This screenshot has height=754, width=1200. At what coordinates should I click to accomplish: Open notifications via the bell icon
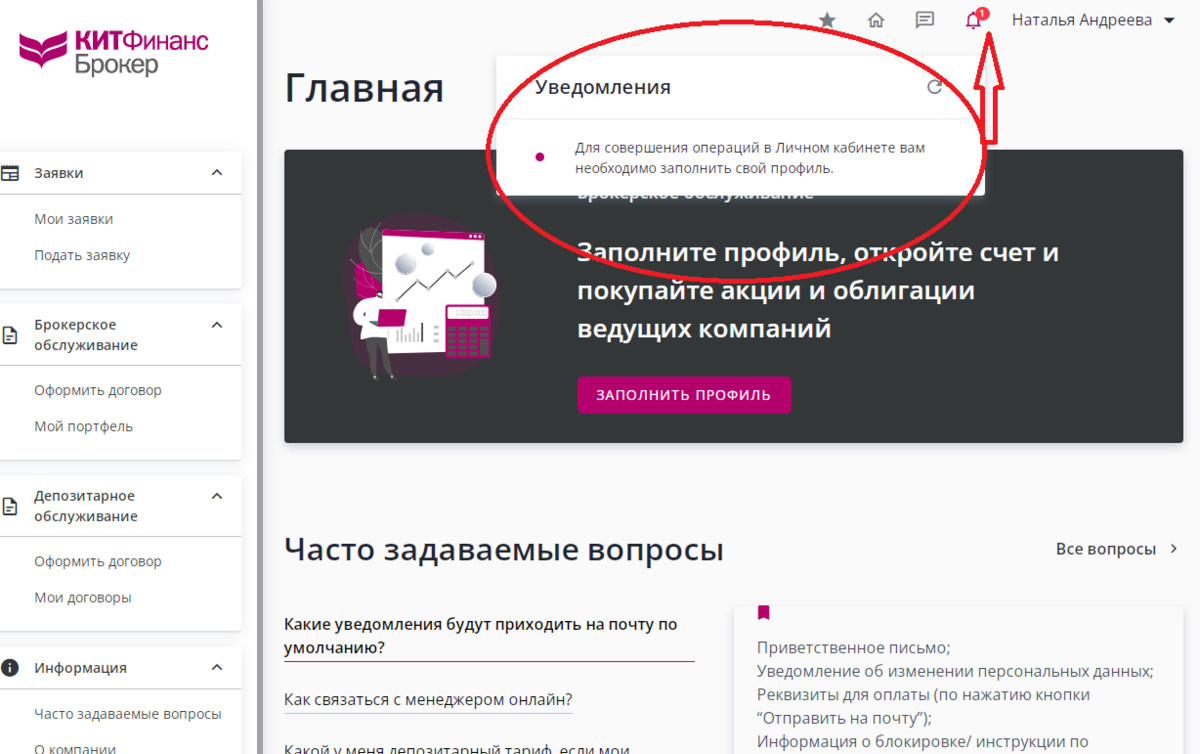point(973,19)
